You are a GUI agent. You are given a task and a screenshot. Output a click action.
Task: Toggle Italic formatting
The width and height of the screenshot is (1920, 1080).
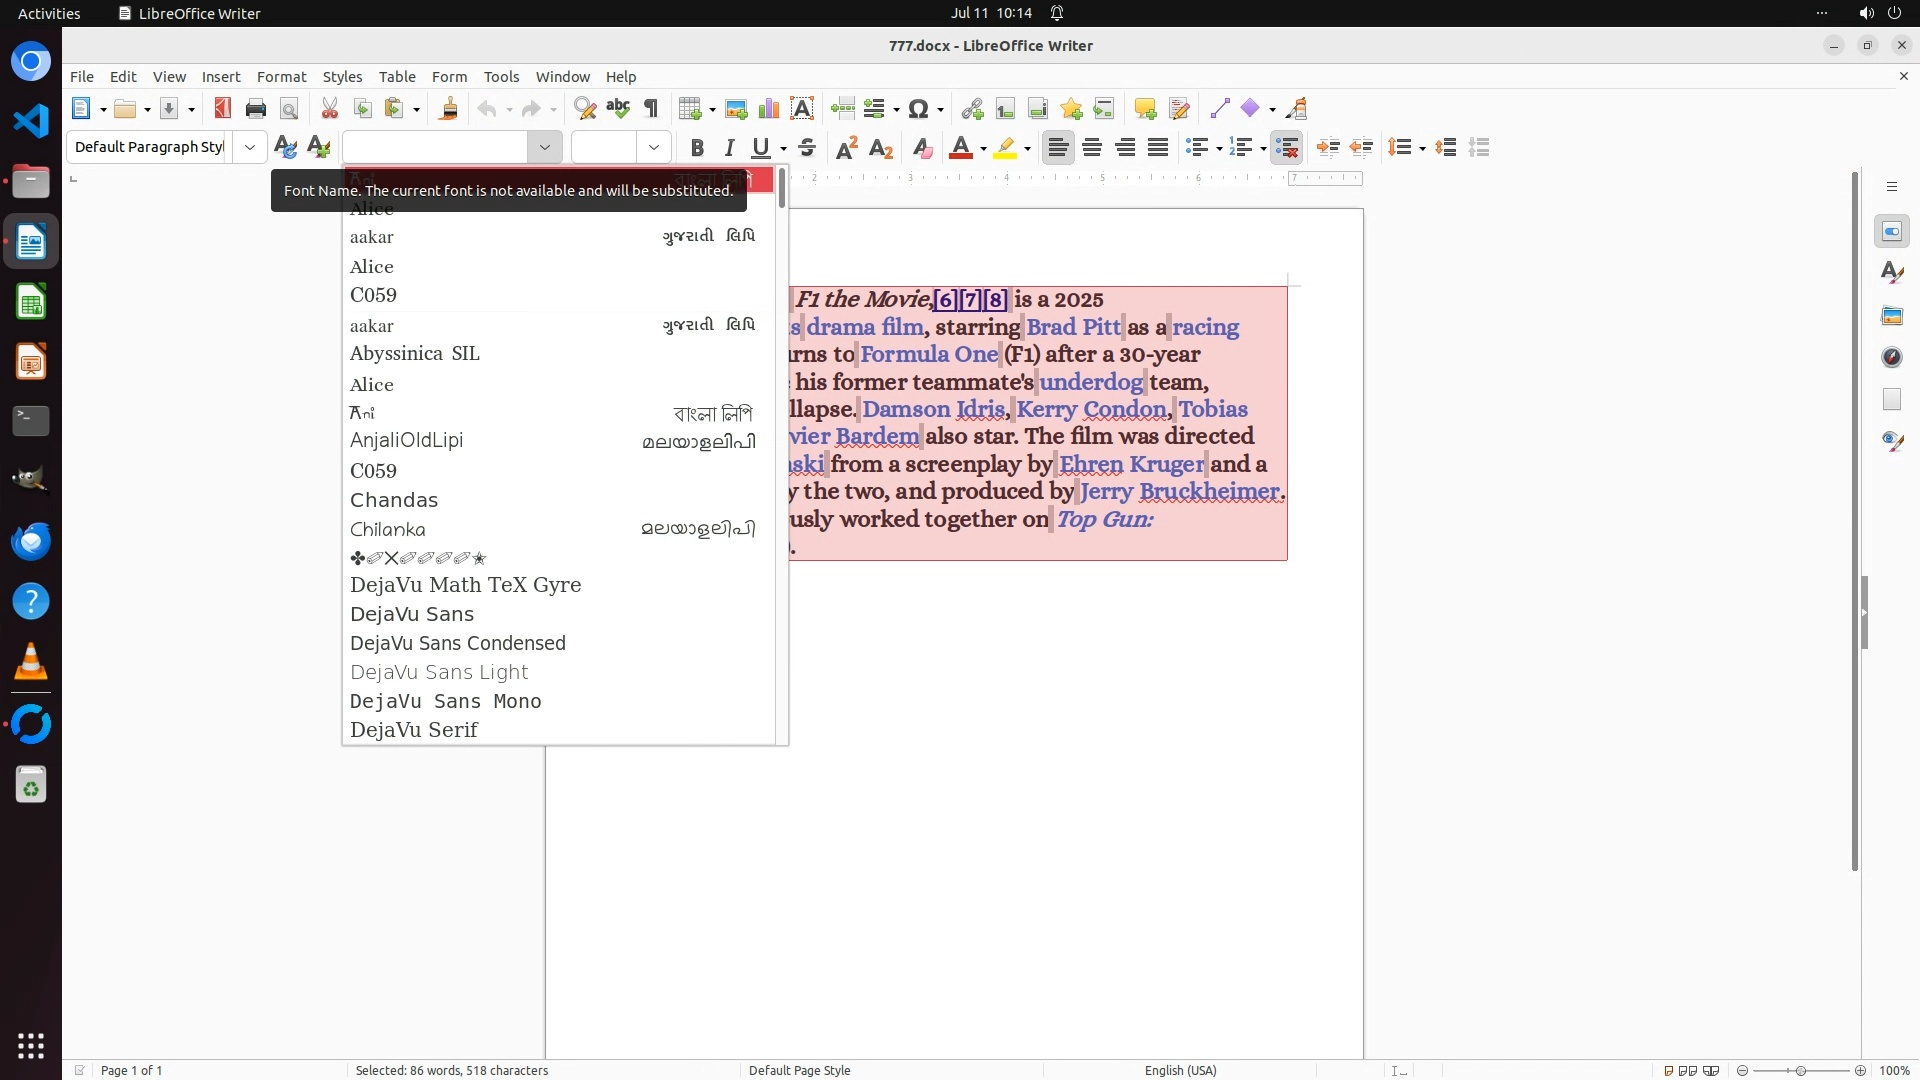coord(729,148)
